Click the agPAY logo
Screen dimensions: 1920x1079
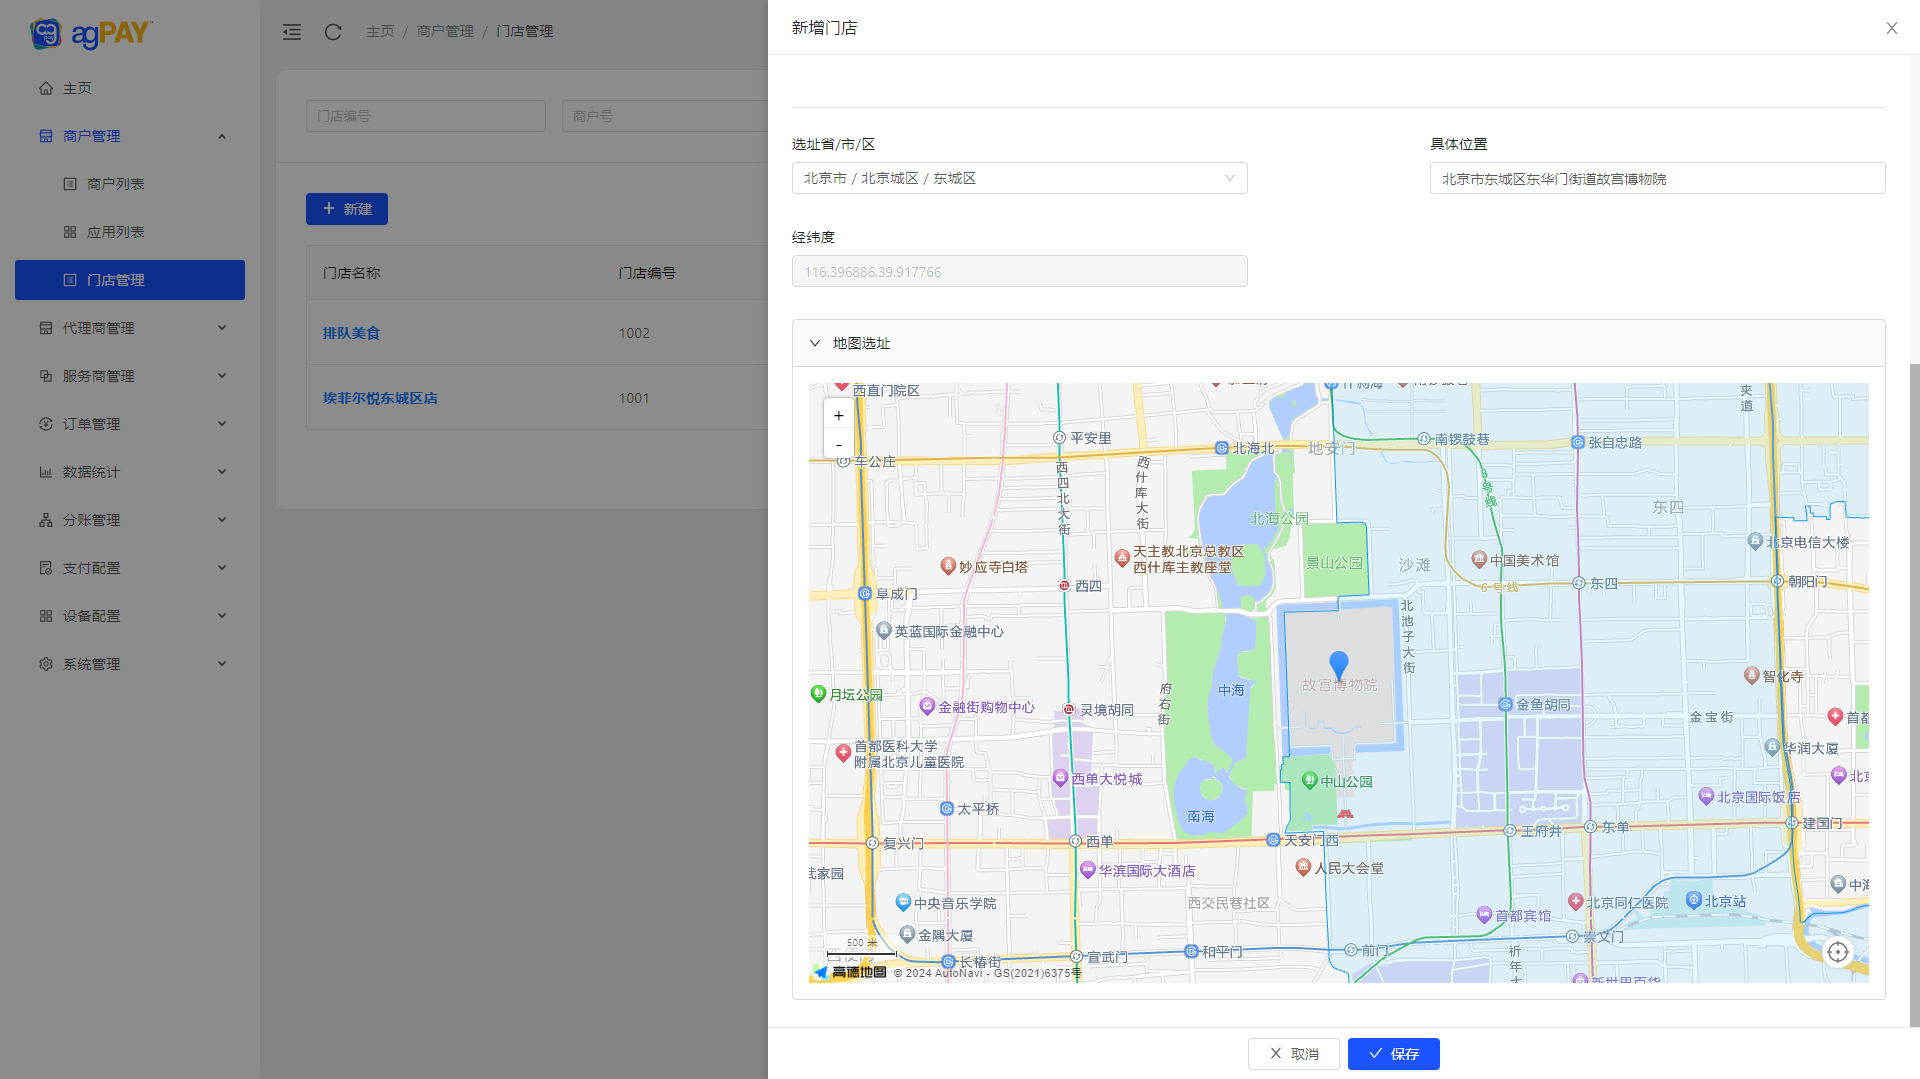[91, 33]
